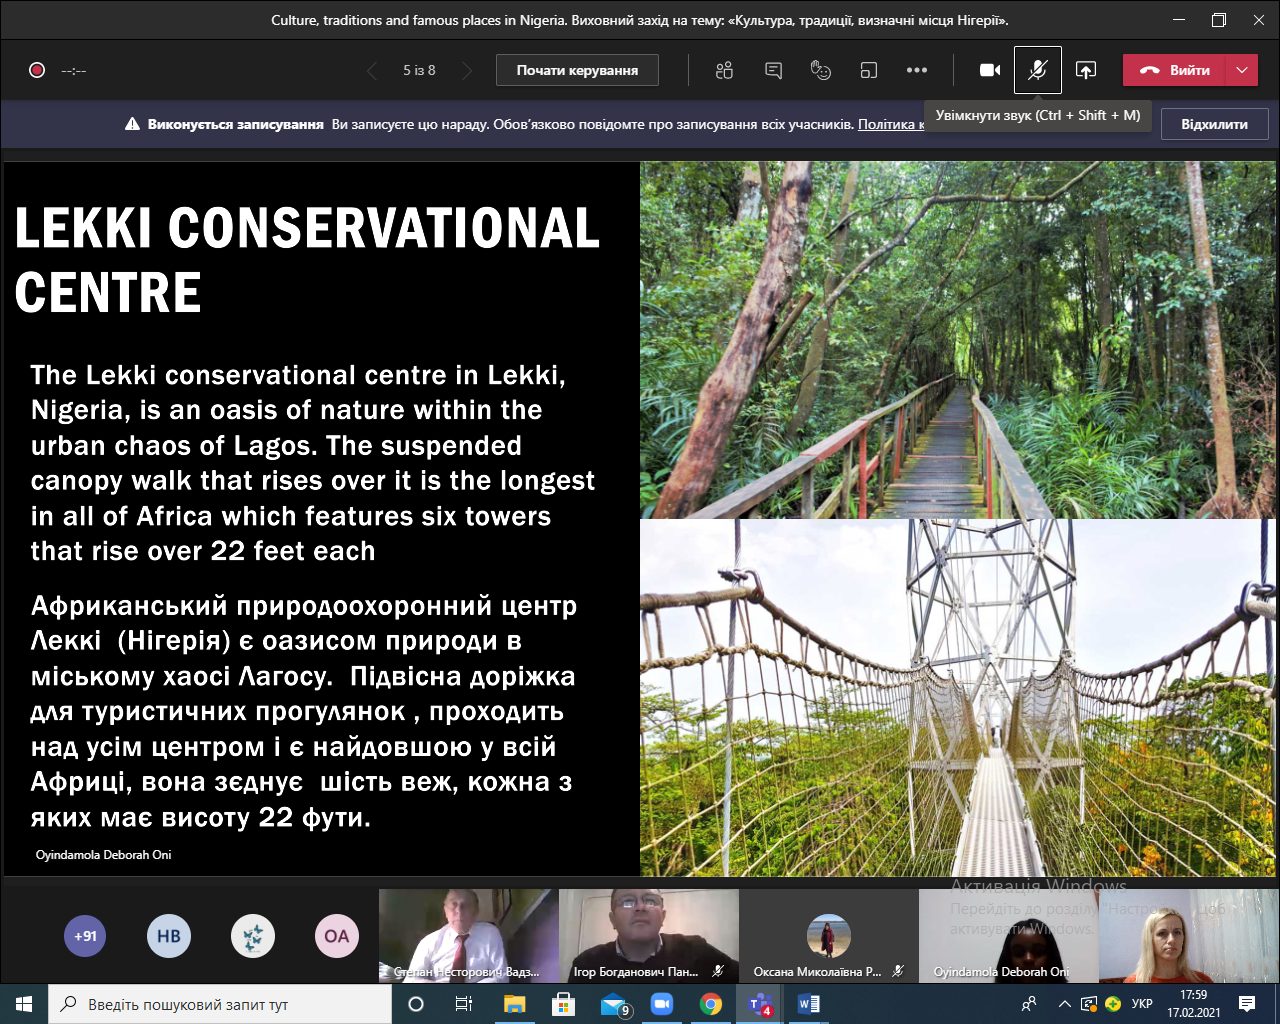Dismiss the recording banner with Відхилити
1280x1024 pixels.
(1214, 124)
